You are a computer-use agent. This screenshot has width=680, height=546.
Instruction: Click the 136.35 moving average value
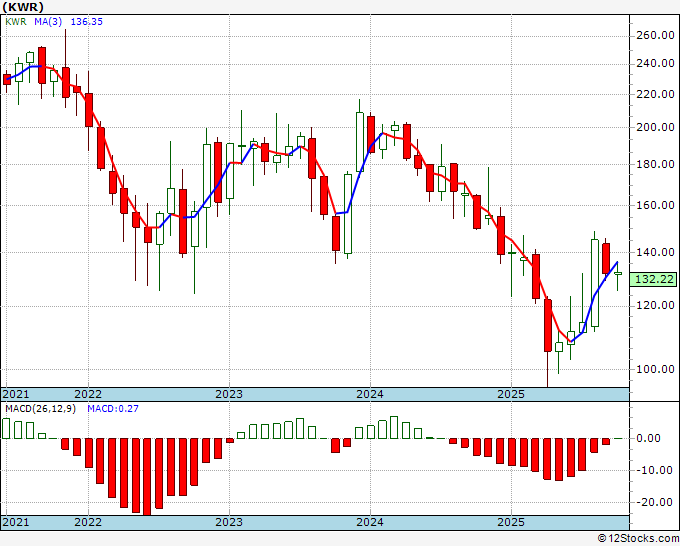pos(86,22)
